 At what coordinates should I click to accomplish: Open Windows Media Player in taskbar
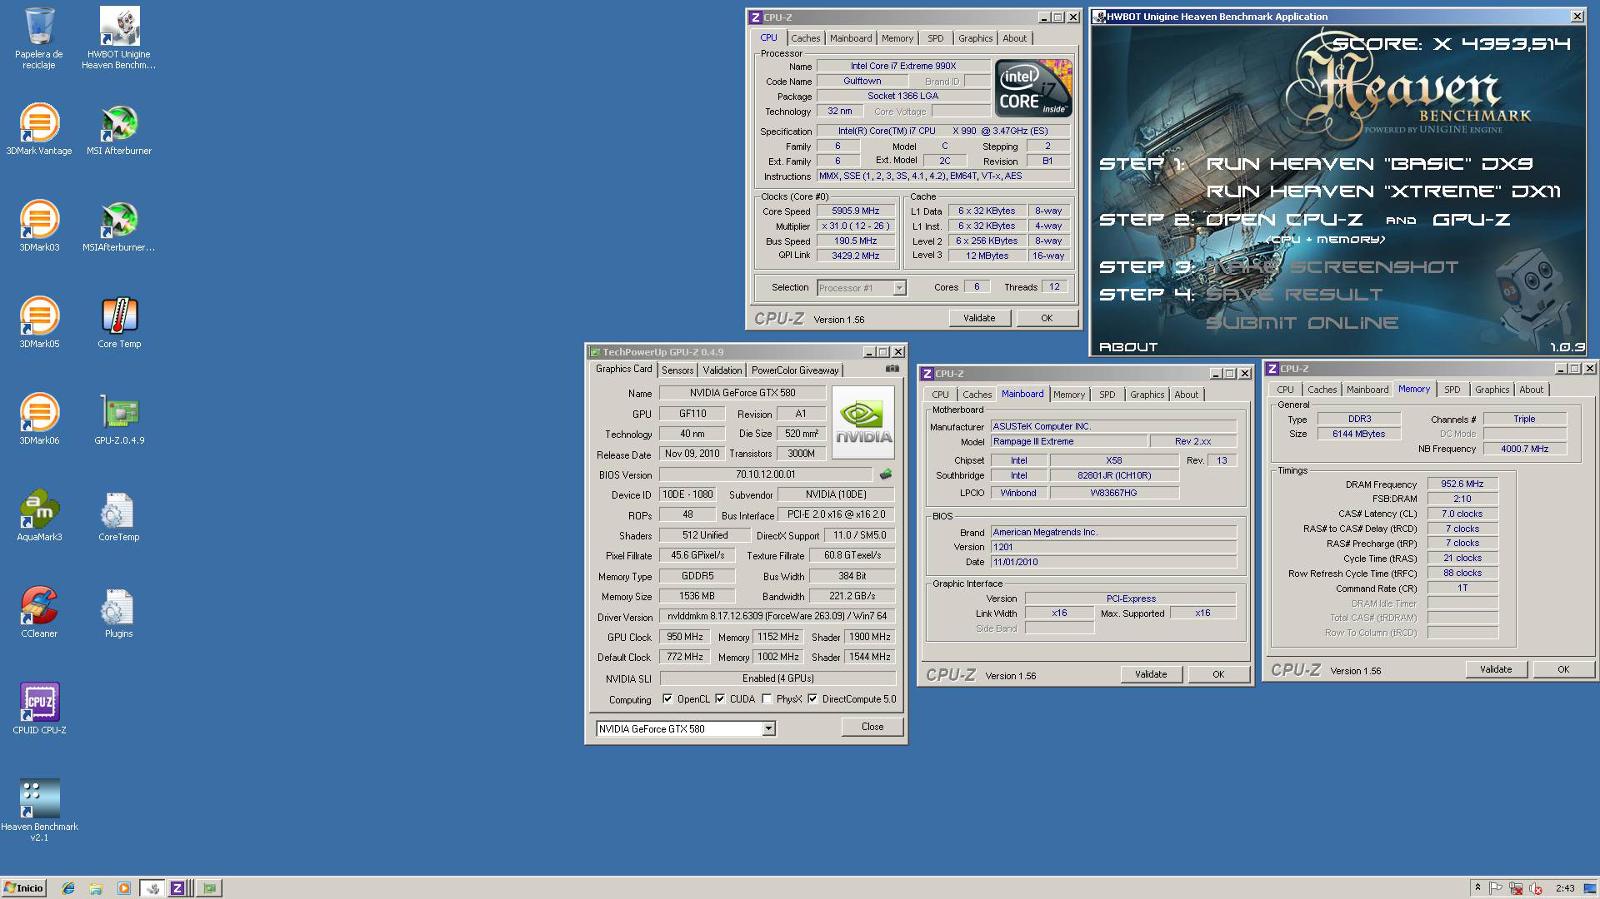124,888
